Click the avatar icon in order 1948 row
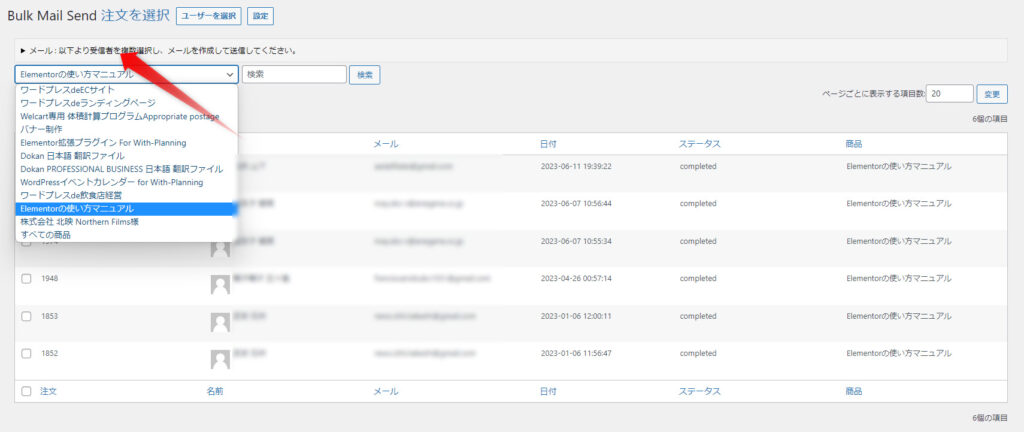 [x=220, y=285]
